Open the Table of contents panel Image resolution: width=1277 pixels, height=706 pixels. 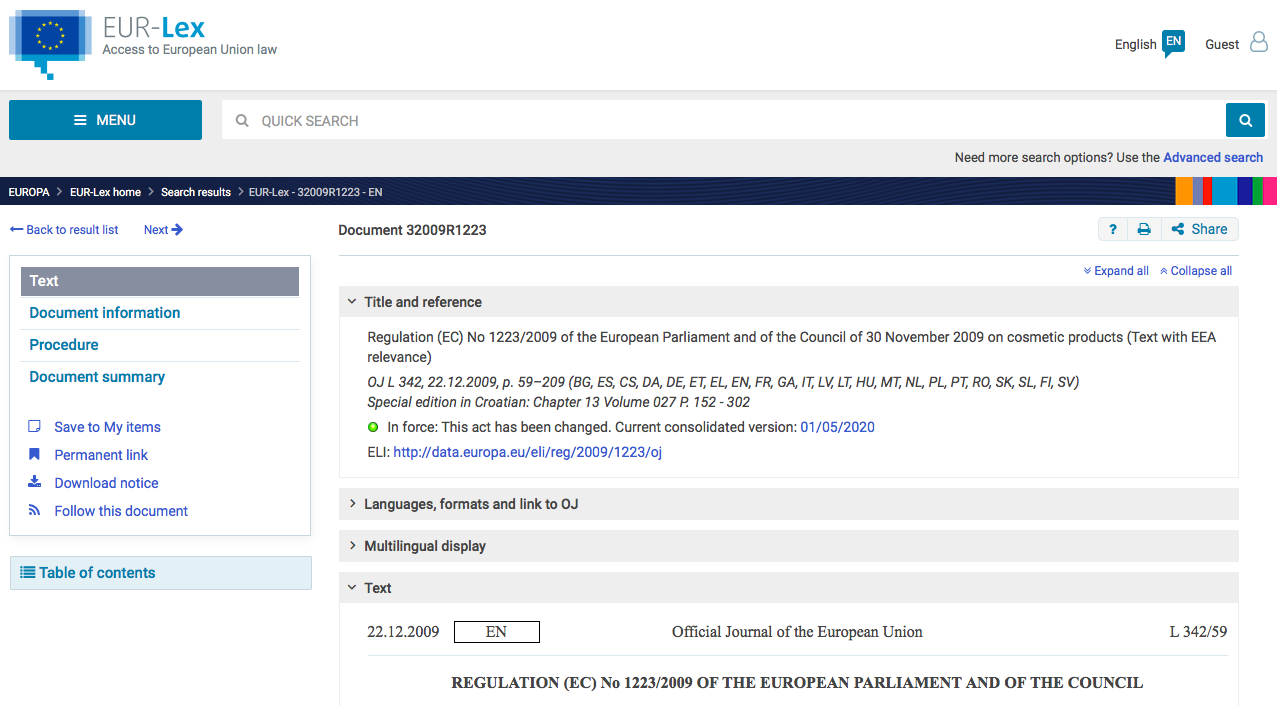[97, 573]
